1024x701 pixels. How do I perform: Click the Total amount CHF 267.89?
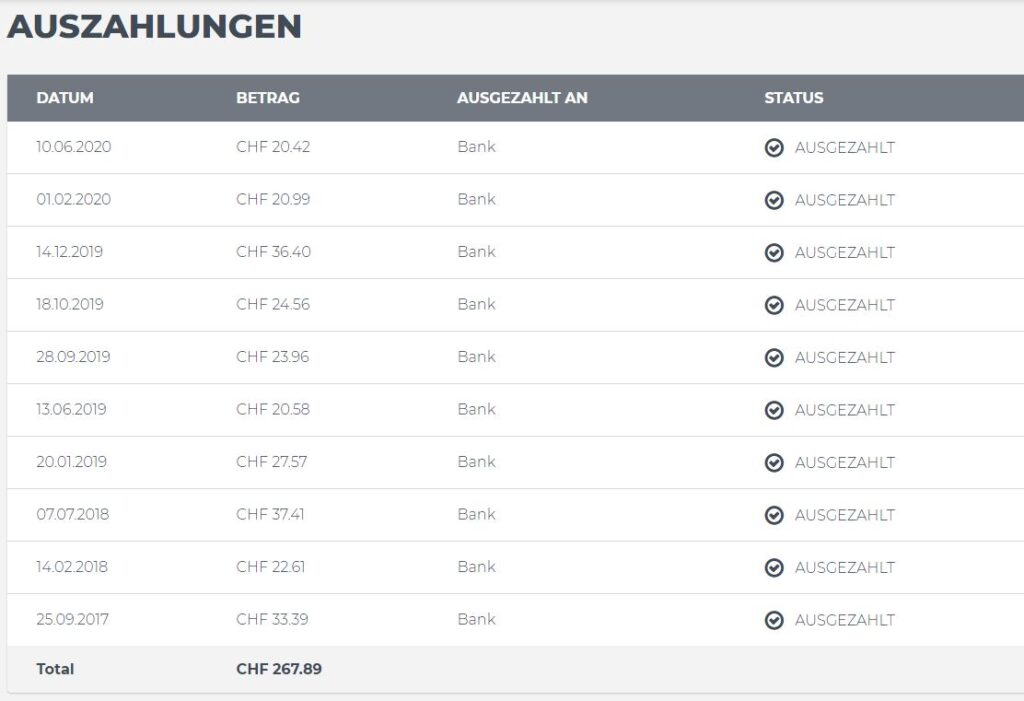pos(279,669)
